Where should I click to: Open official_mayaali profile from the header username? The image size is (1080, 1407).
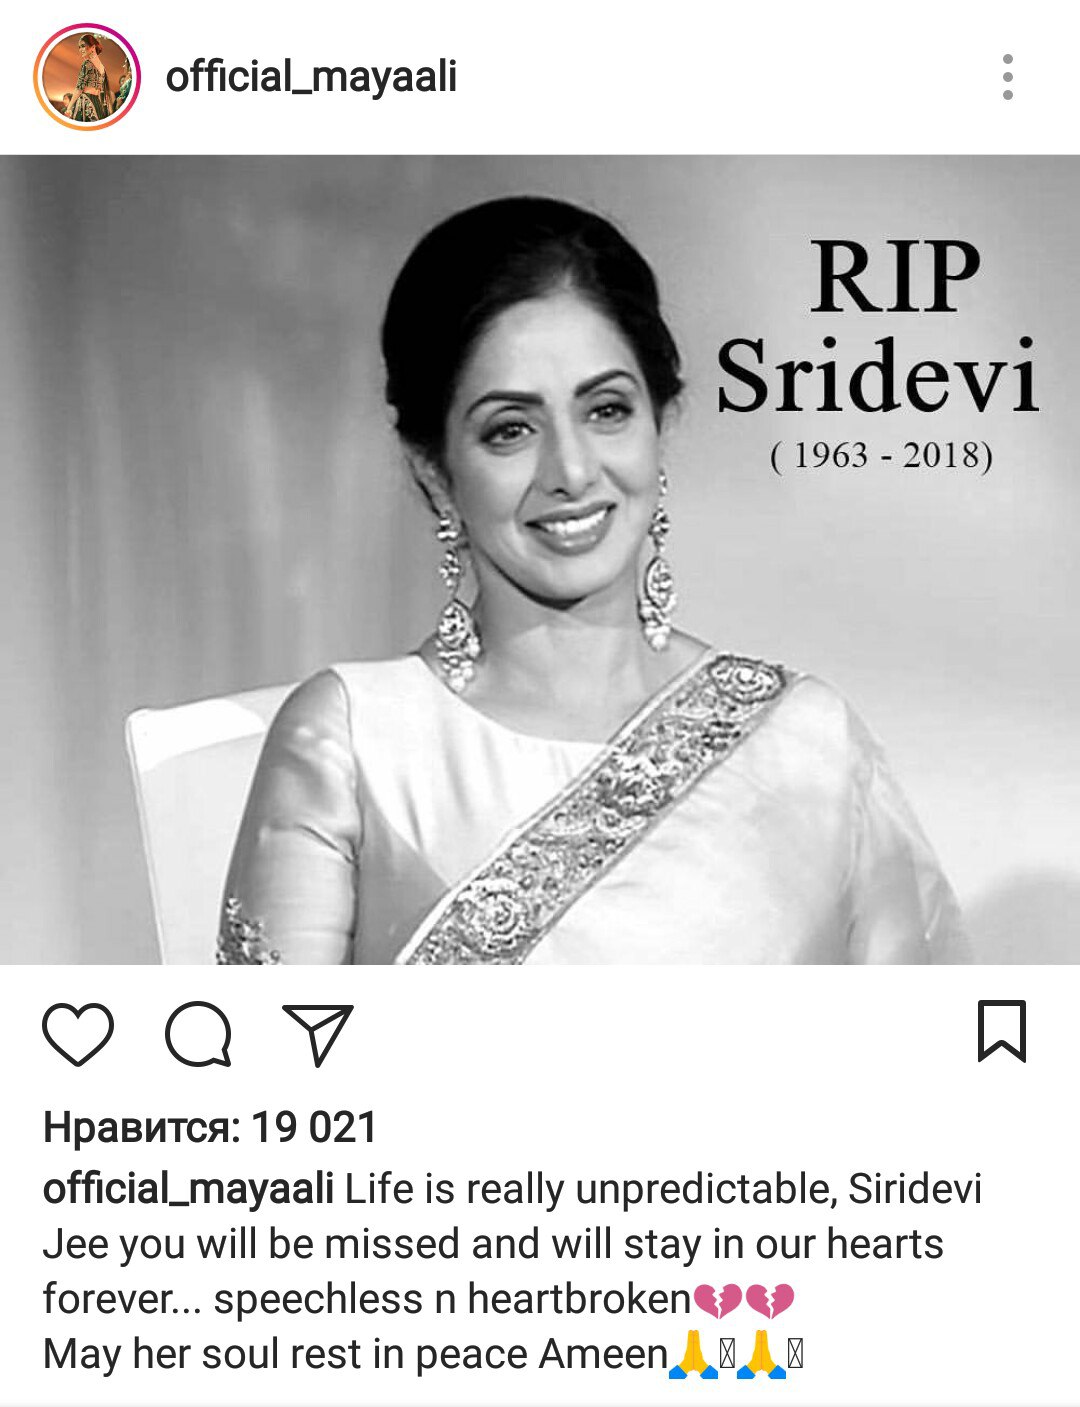[311, 77]
